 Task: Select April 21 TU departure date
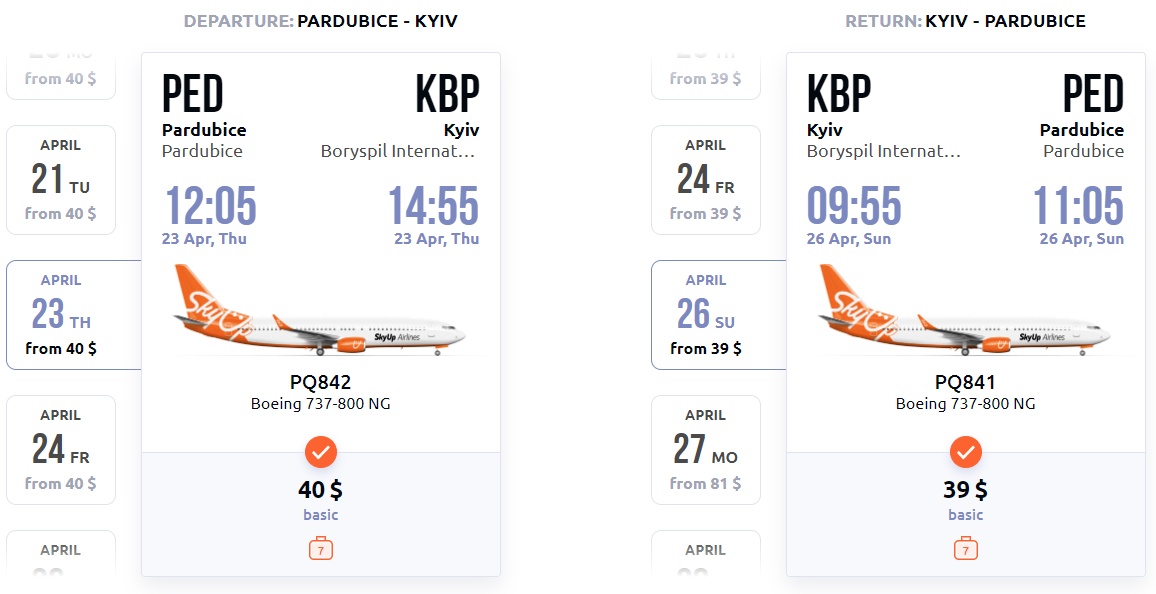61,180
